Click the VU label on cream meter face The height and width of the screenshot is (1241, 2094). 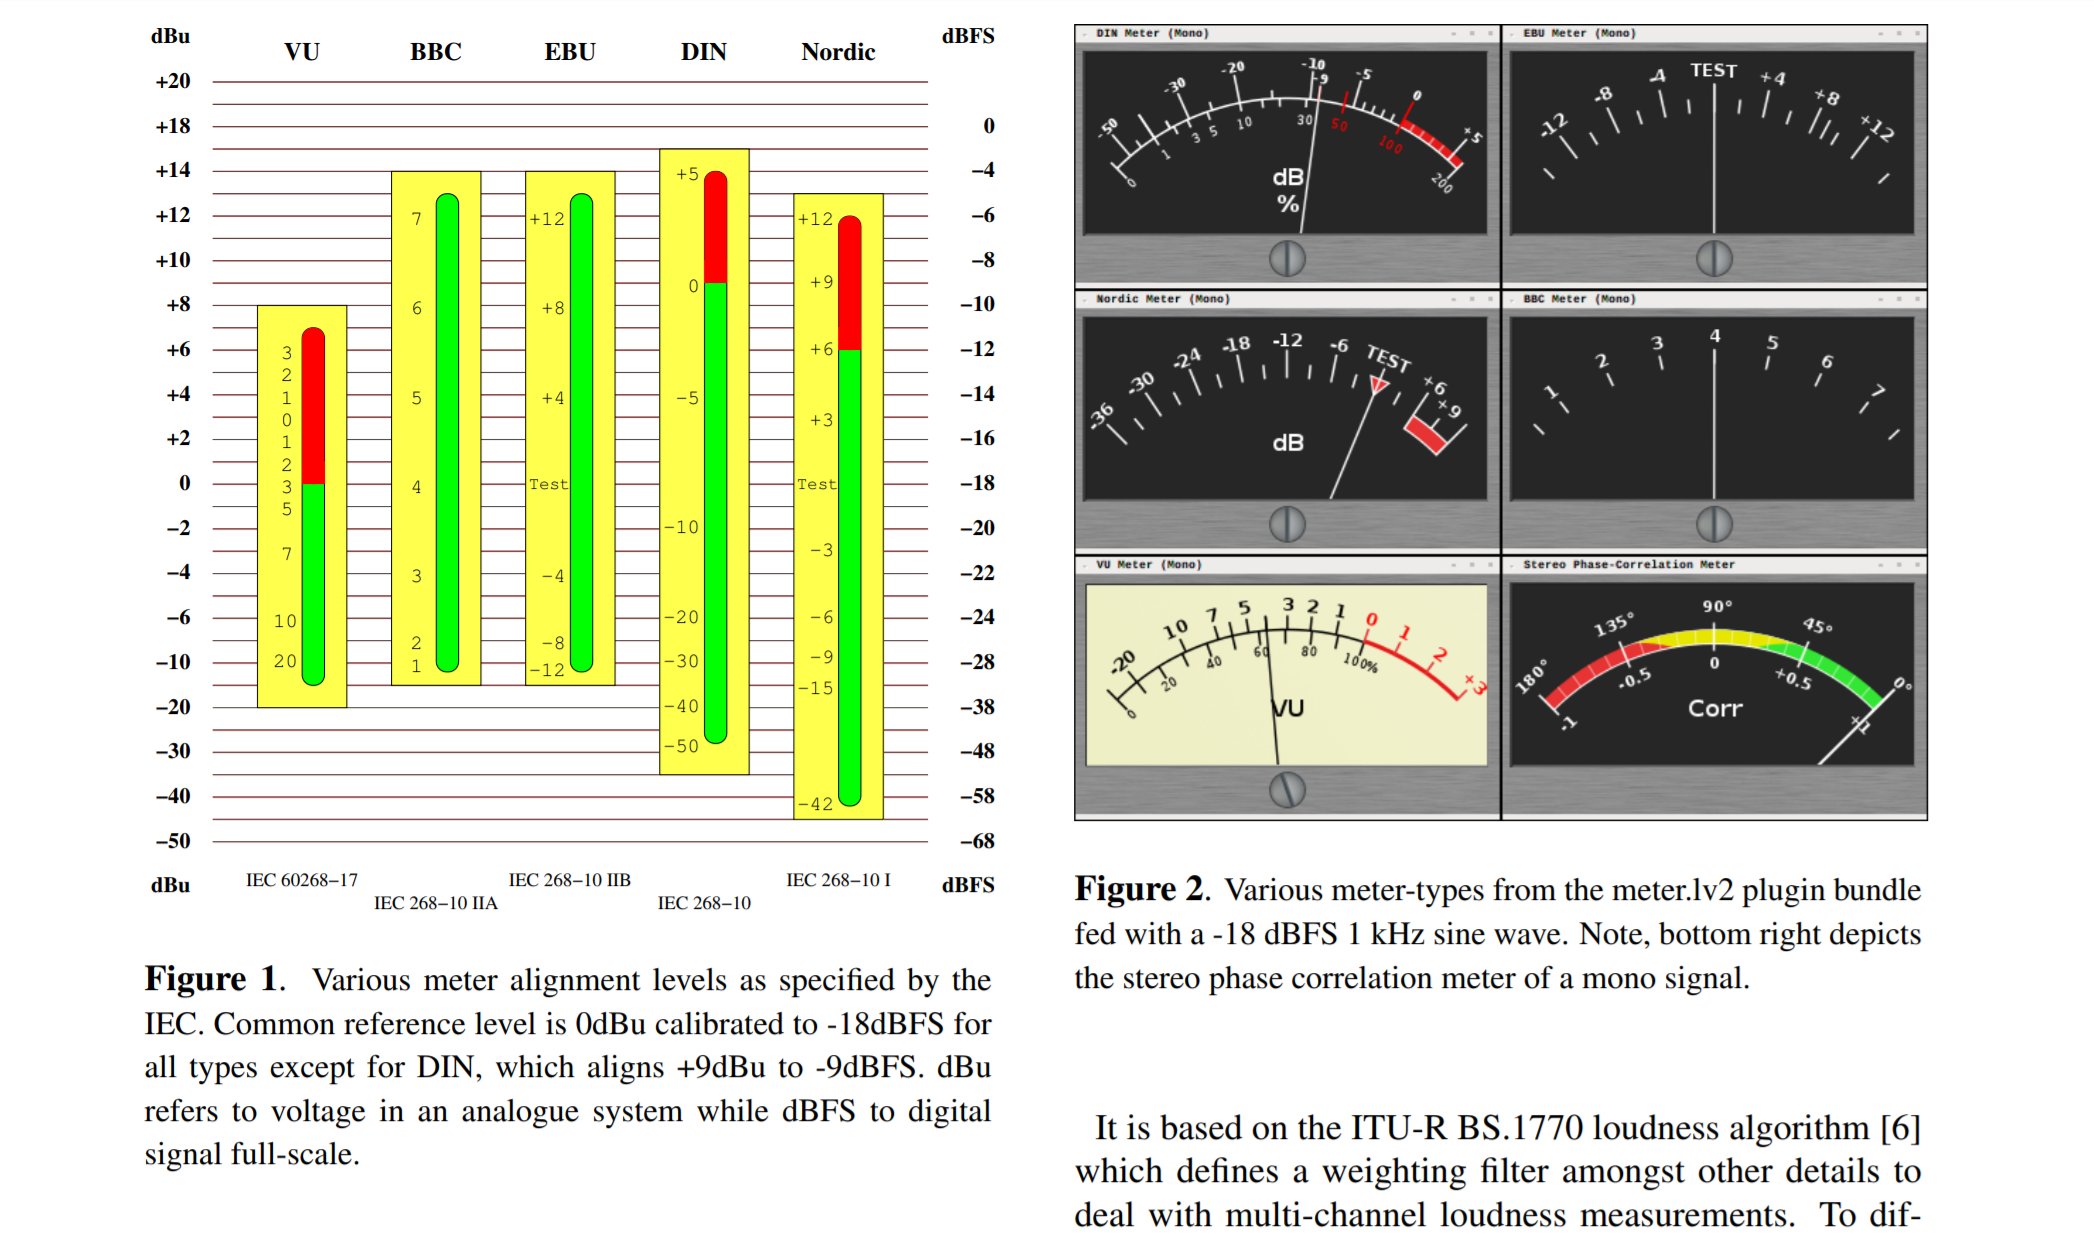pyautogui.click(x=1289, y=708)
